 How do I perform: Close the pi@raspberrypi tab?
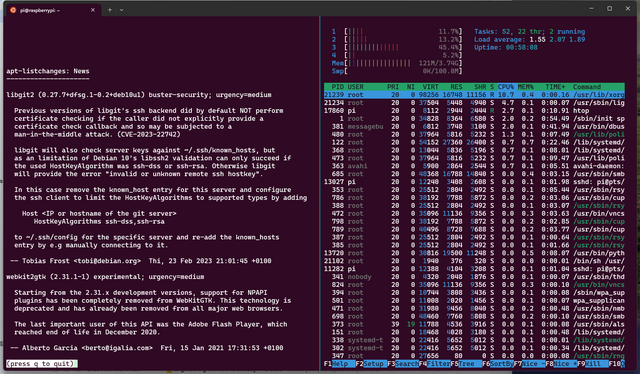tap(93, 10)
